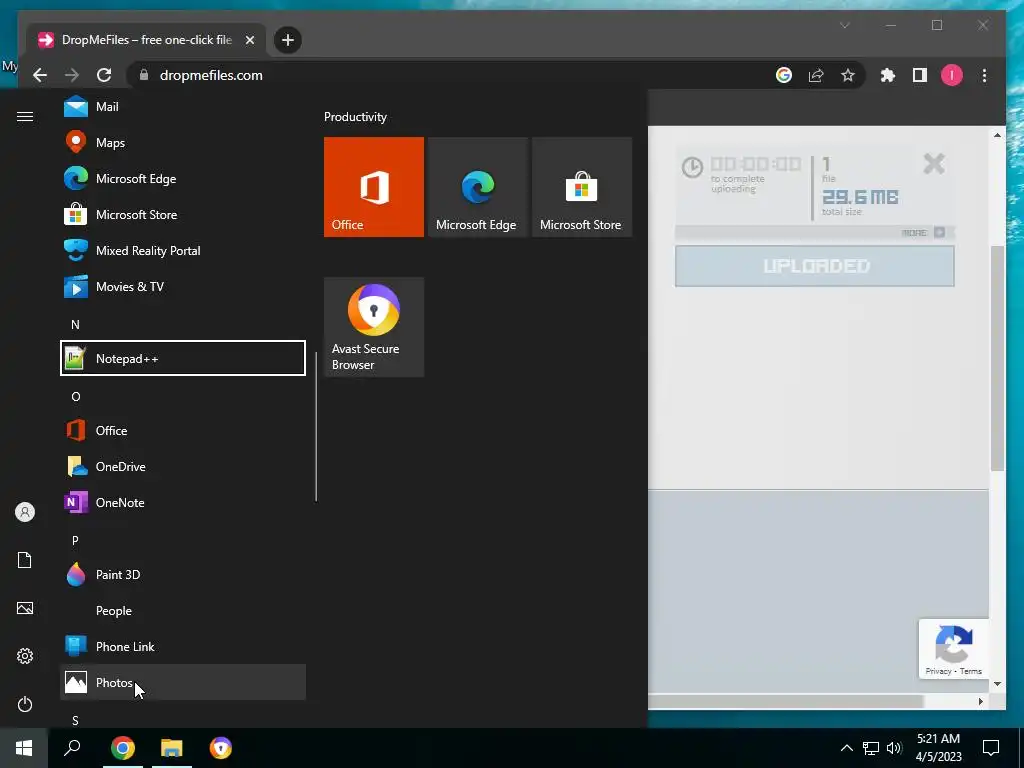
Task: Open Settings gear in Start sidebar
Action: click(25, 656)
